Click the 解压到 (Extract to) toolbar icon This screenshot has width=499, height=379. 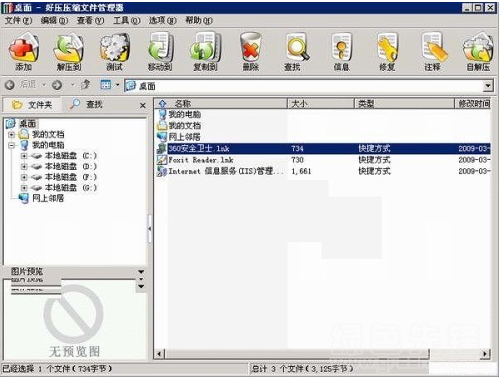pos(68,48)
